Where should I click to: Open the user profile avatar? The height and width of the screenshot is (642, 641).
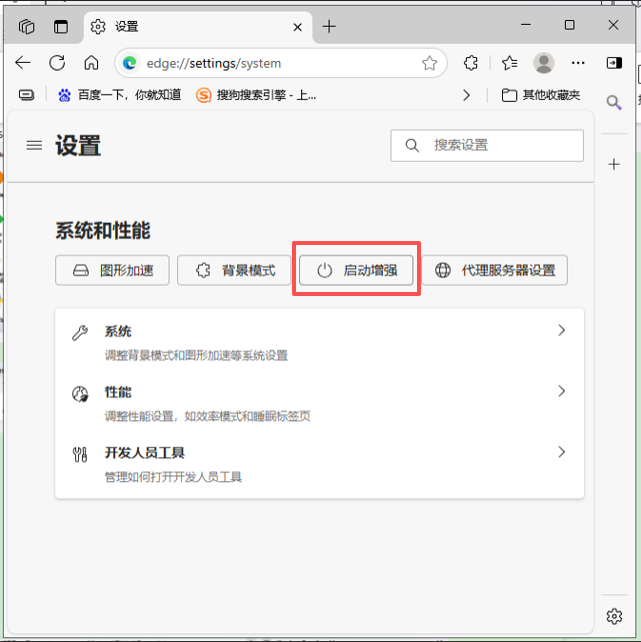point(544,63)
